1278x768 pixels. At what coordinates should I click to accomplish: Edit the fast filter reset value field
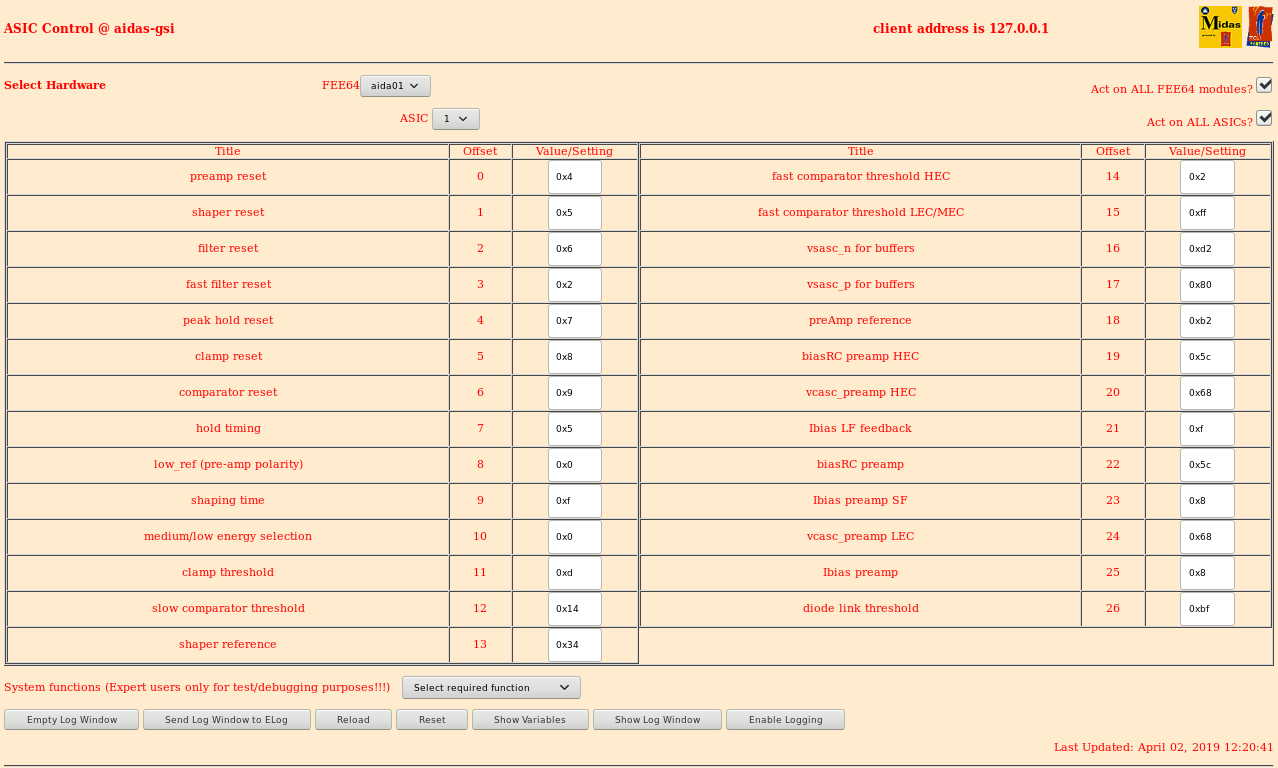(x=575, y=285)
